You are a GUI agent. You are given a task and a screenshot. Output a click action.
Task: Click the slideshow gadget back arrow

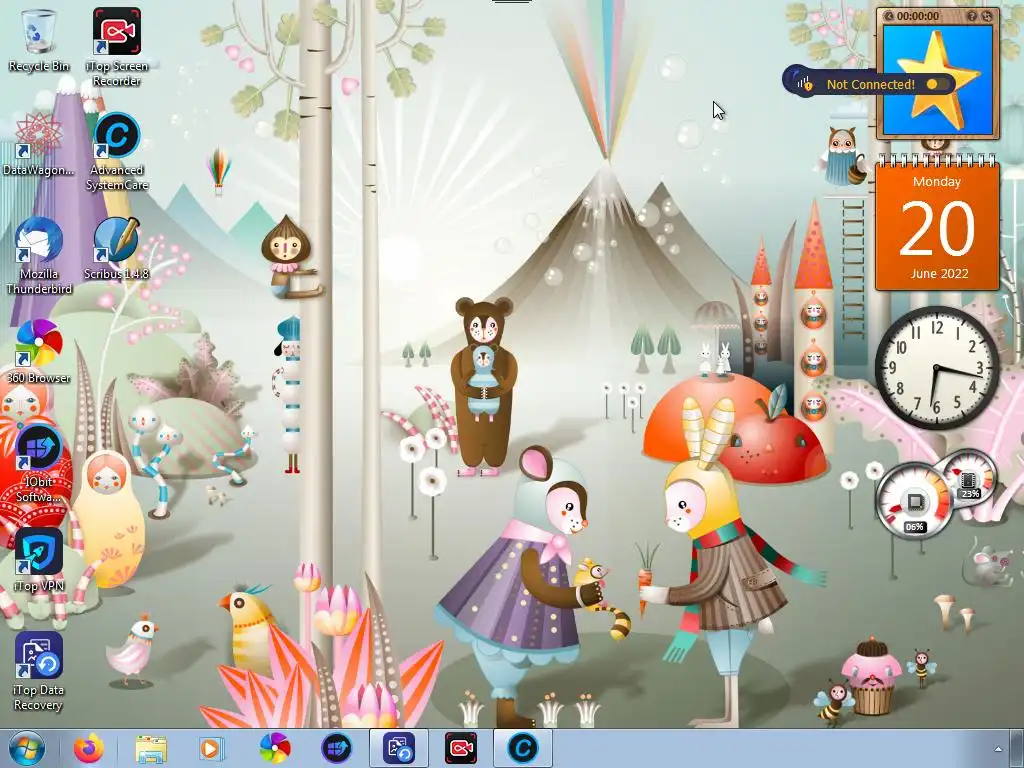888,16
